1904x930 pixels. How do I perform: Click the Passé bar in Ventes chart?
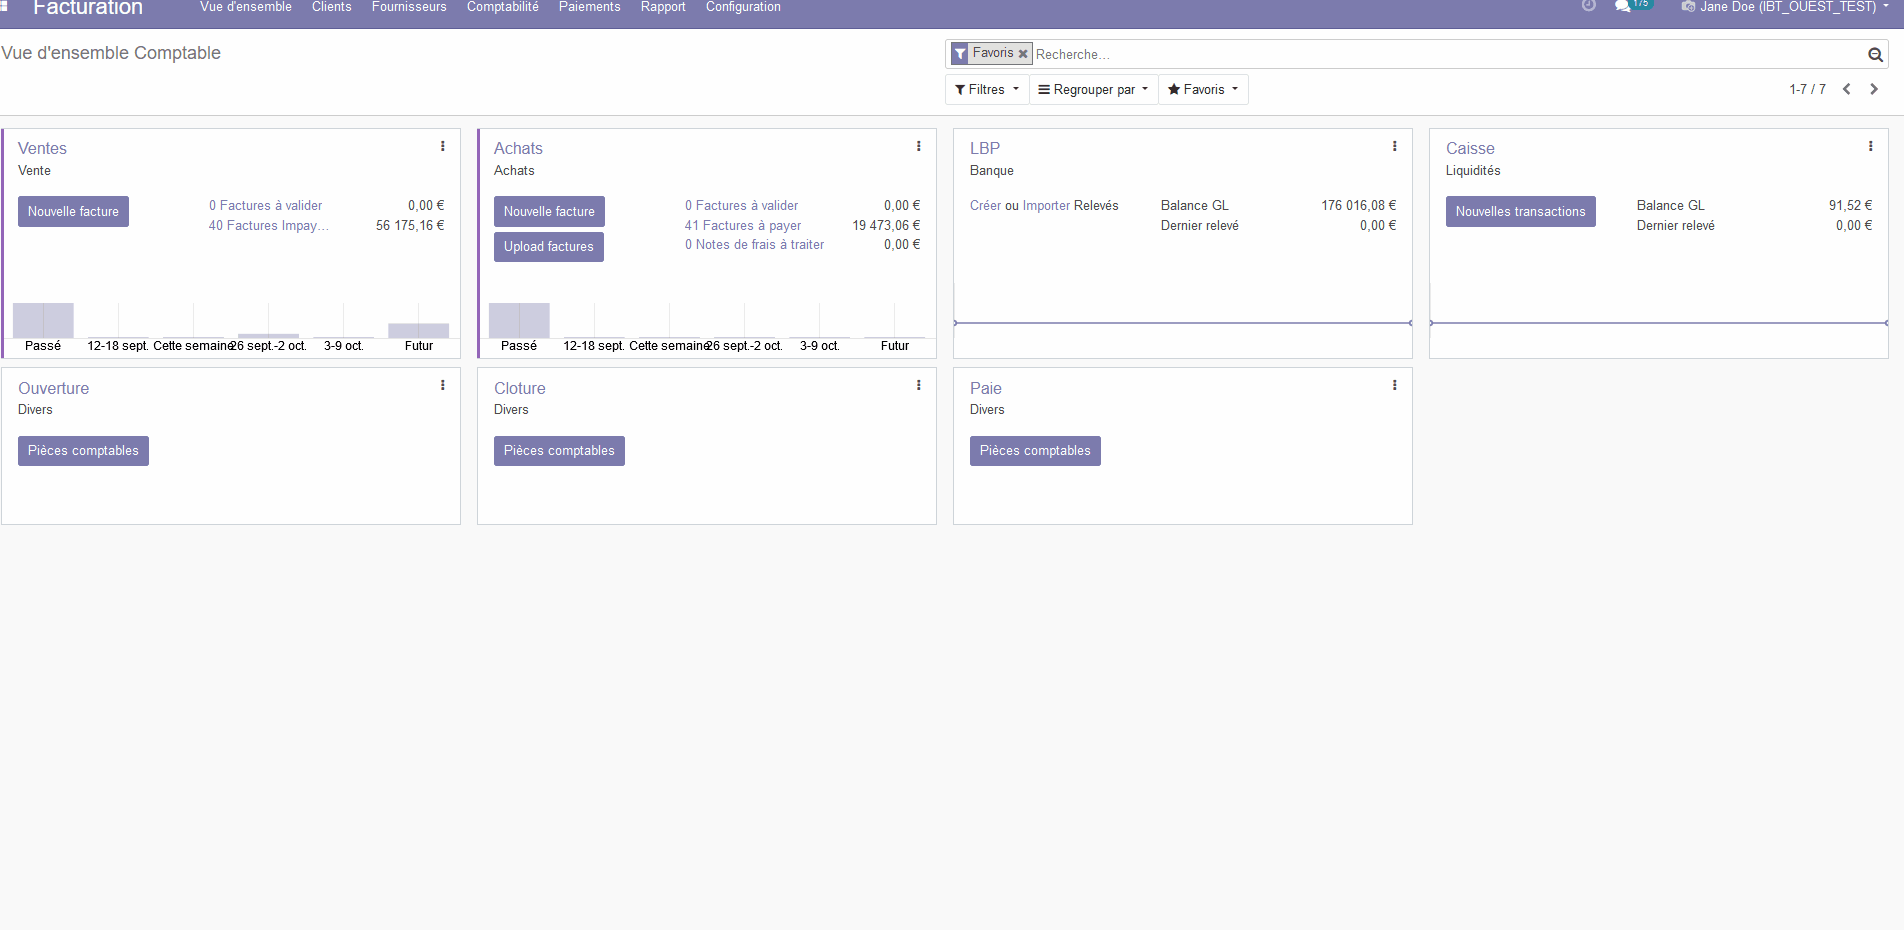pyautogui.click(x=43, y=320)
